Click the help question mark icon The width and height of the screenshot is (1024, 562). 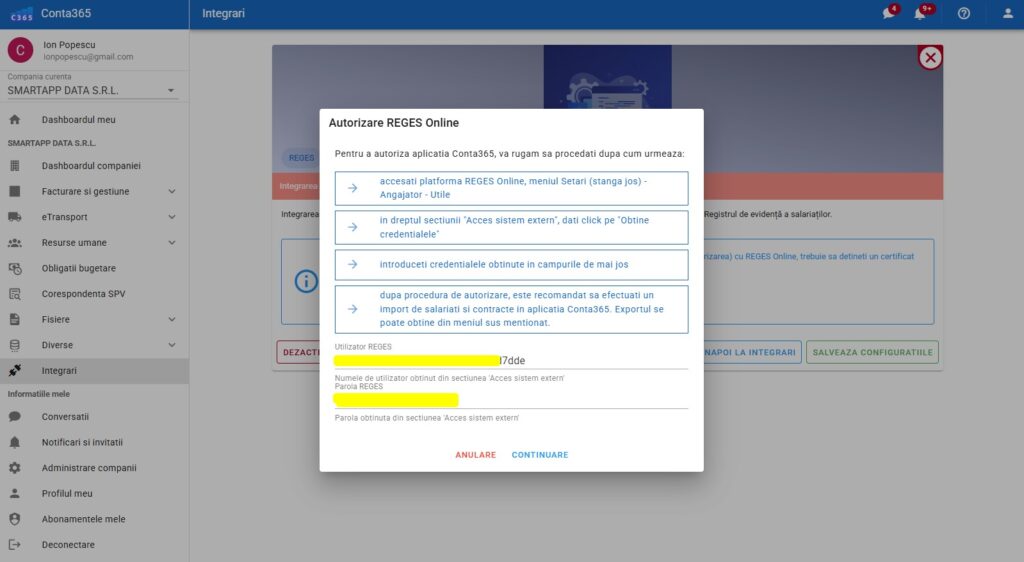pyautogui.click(x=964, y=14)
